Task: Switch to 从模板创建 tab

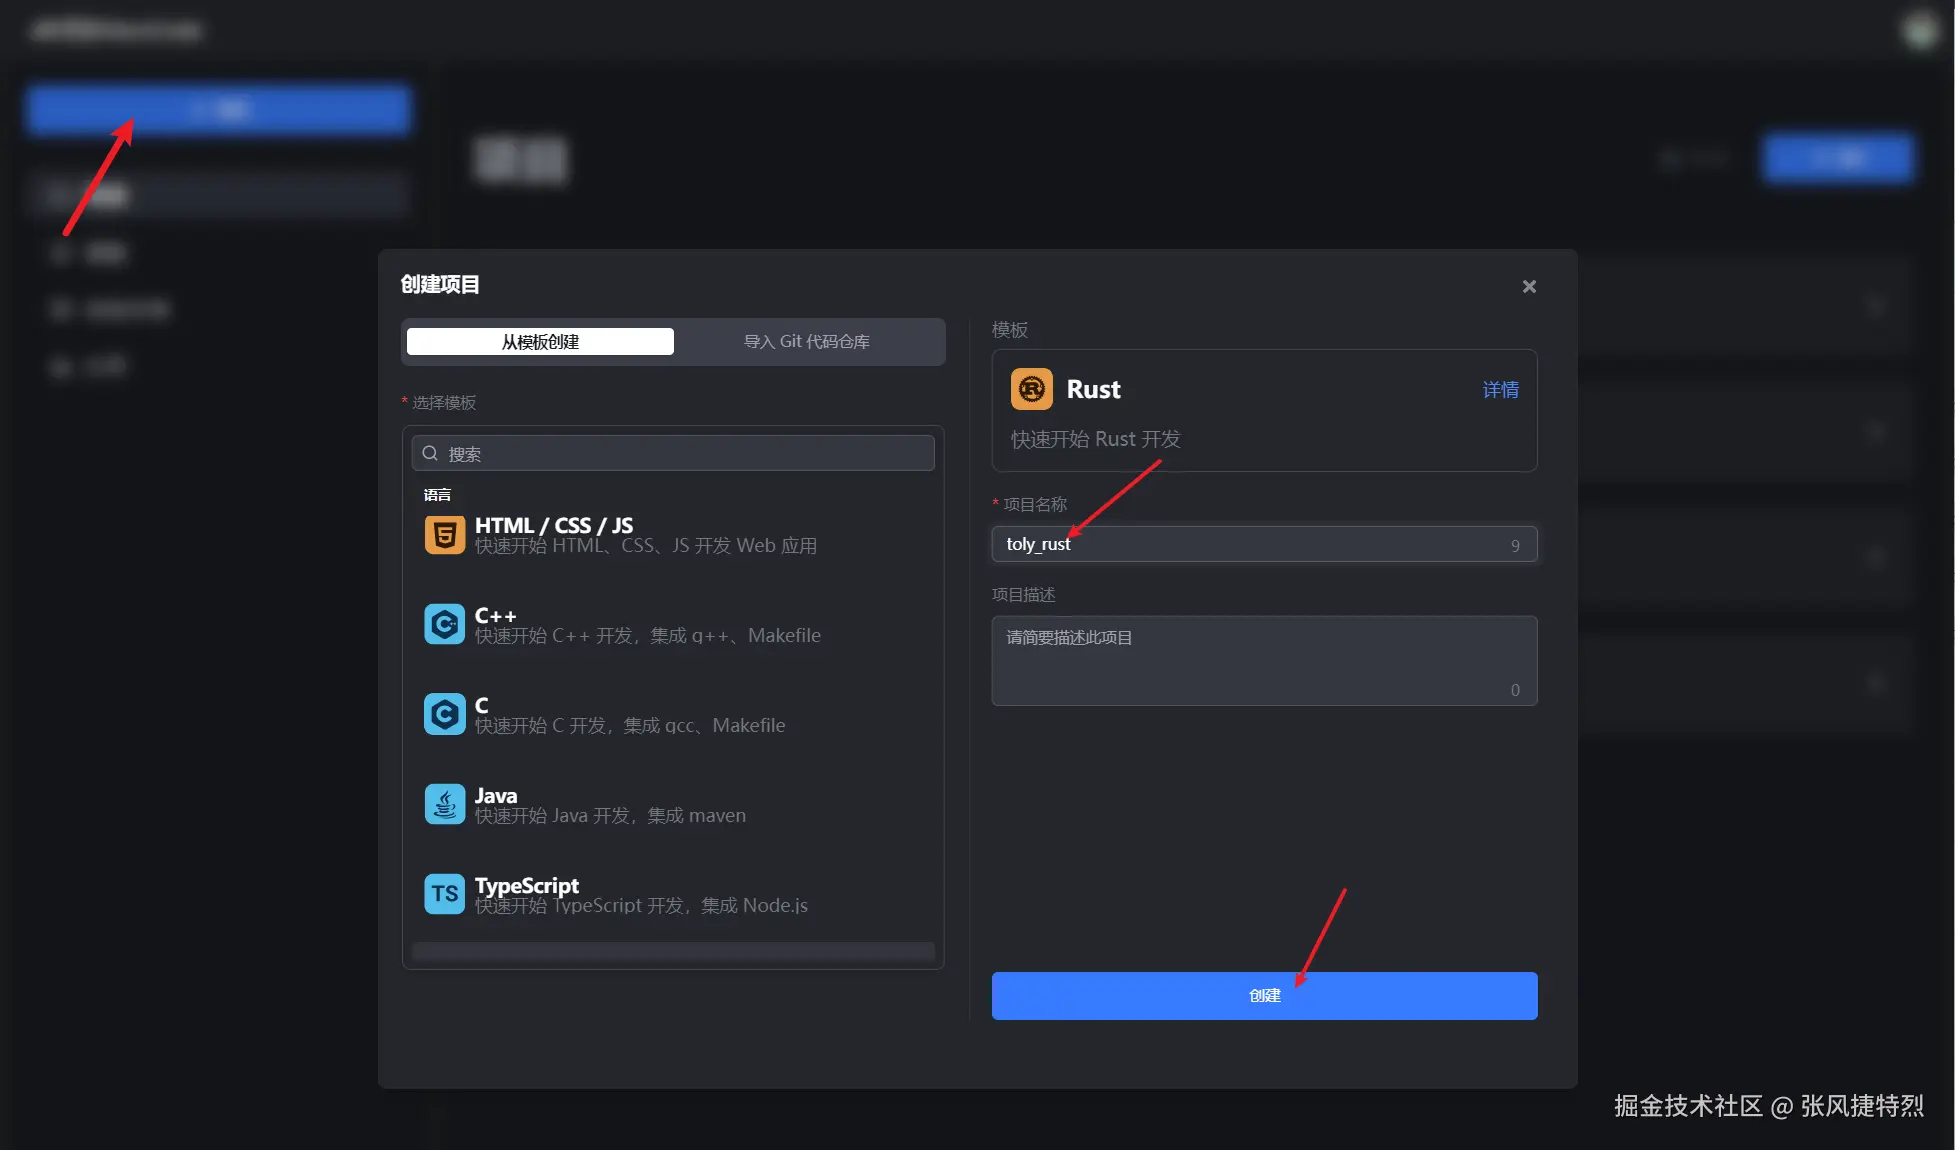Action: tap(540, 342)
